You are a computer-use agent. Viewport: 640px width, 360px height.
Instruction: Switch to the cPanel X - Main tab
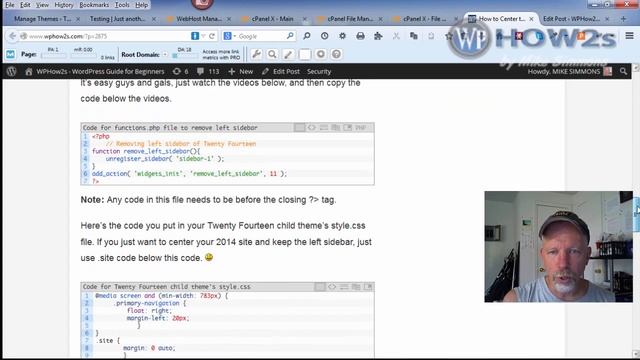(273, 19)
